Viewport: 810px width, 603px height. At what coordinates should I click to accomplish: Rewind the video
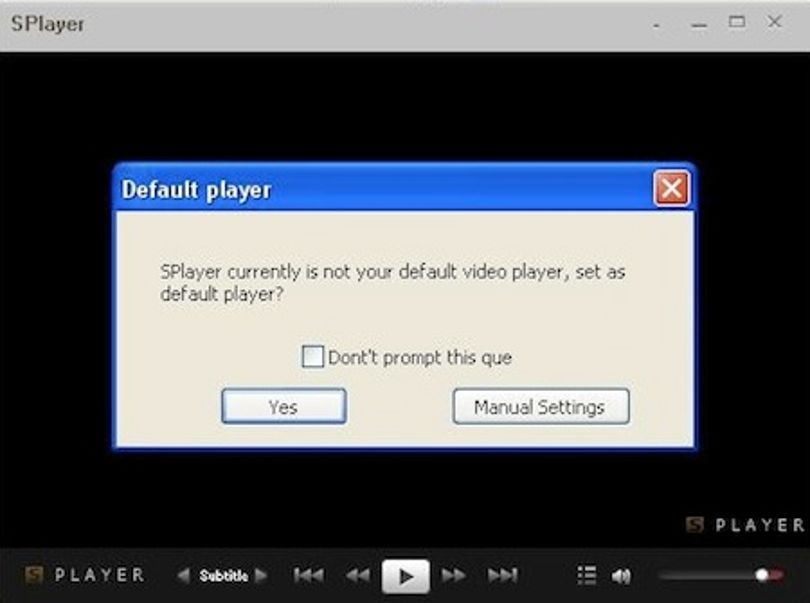(357, 575)
